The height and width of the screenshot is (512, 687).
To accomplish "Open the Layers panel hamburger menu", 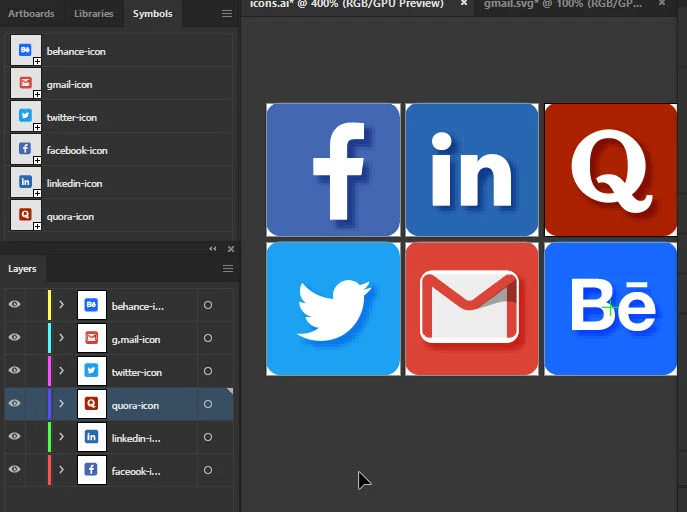I will coord(228,268).
